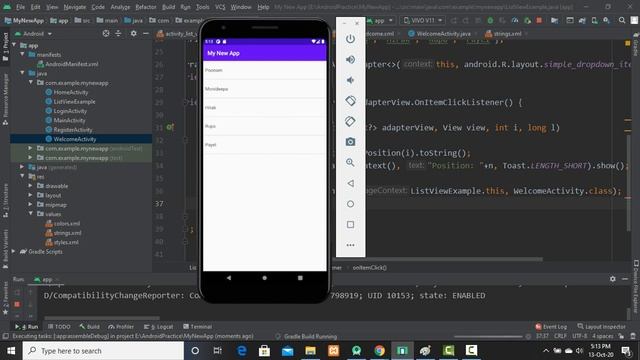Click emulator Overview square in side panel
The image size is (640, 360).
coord(350,224)
